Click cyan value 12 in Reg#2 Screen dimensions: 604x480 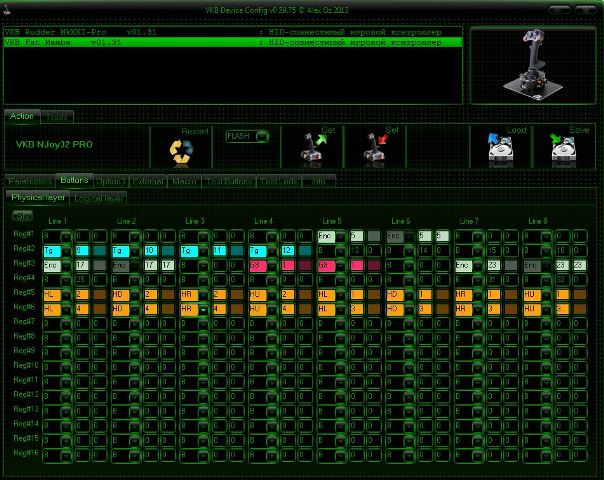click(288, 251)
